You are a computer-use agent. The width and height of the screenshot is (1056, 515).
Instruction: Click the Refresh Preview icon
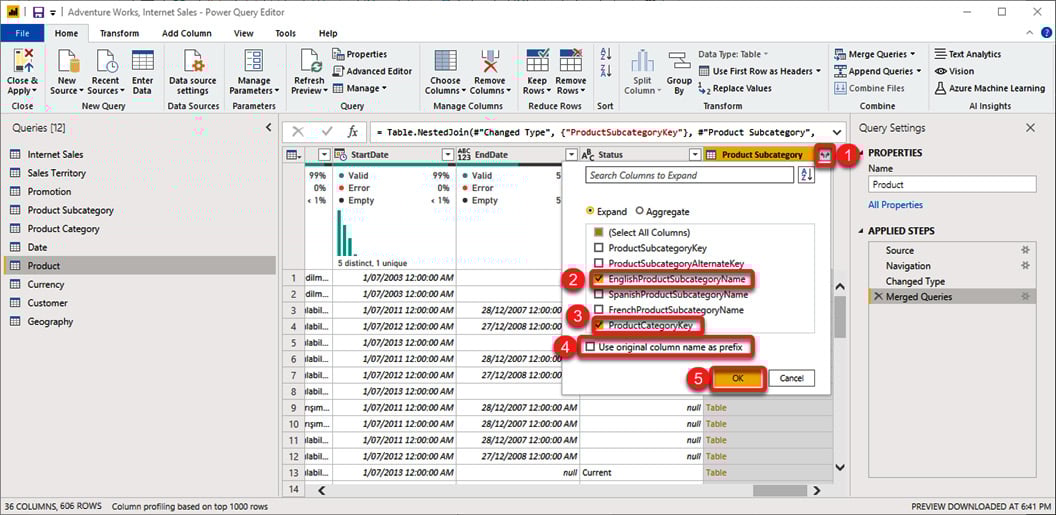point(310,62)
